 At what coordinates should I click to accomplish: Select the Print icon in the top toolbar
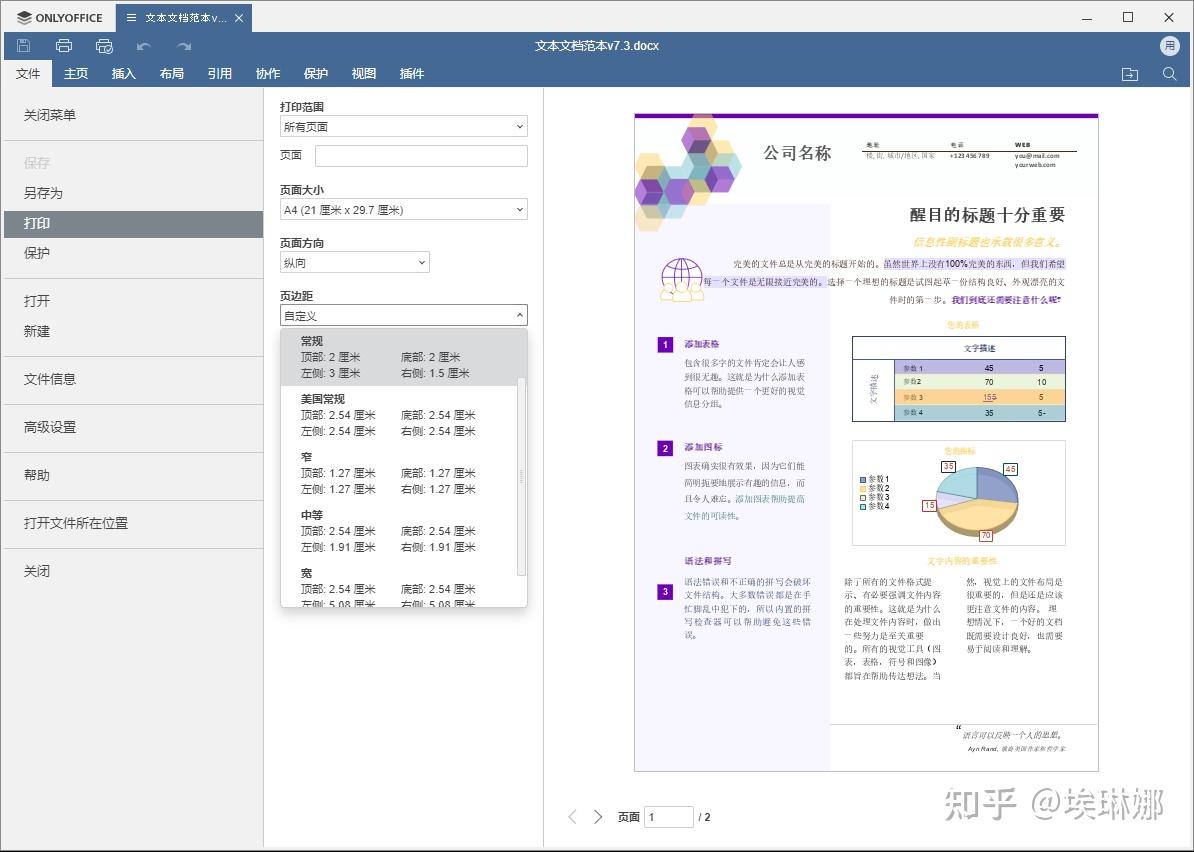(63, 45)
